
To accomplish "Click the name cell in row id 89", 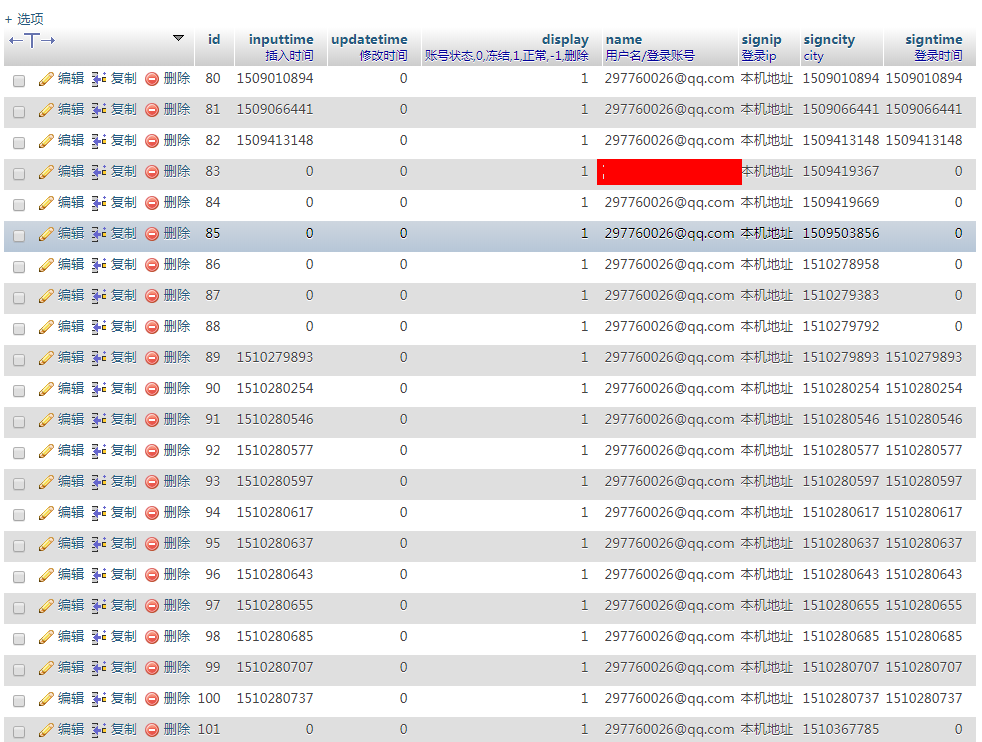I will [x=669, y=358].
